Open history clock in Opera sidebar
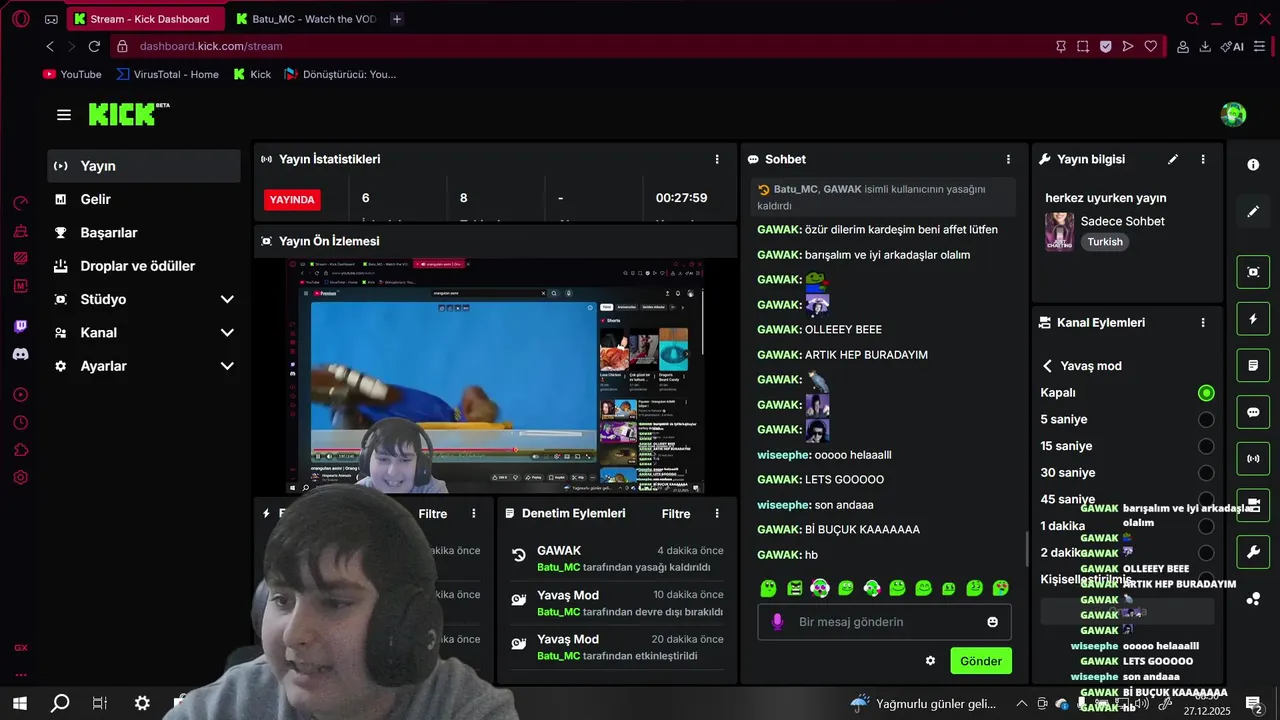This screenshot has width=1280, height=720. coord(21,423)
